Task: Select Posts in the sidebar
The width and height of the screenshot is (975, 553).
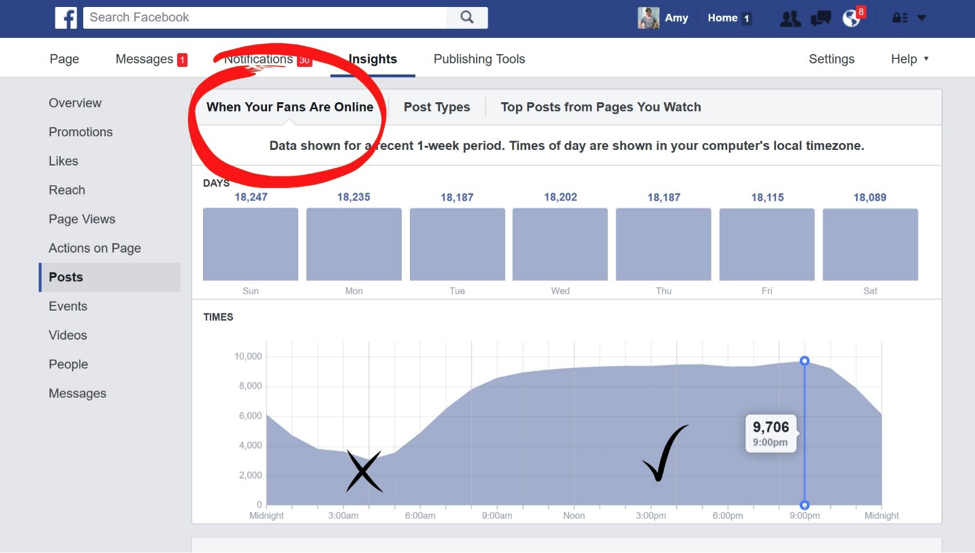Action: pos(110,277)
